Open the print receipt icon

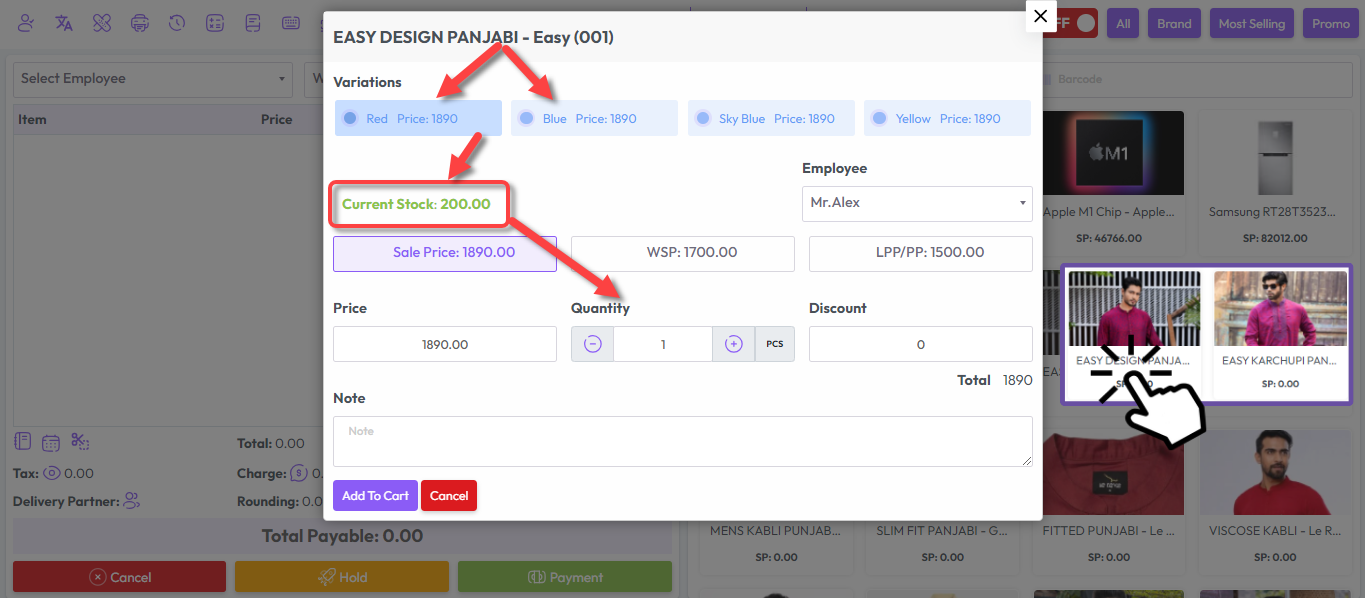pos(139,23)
